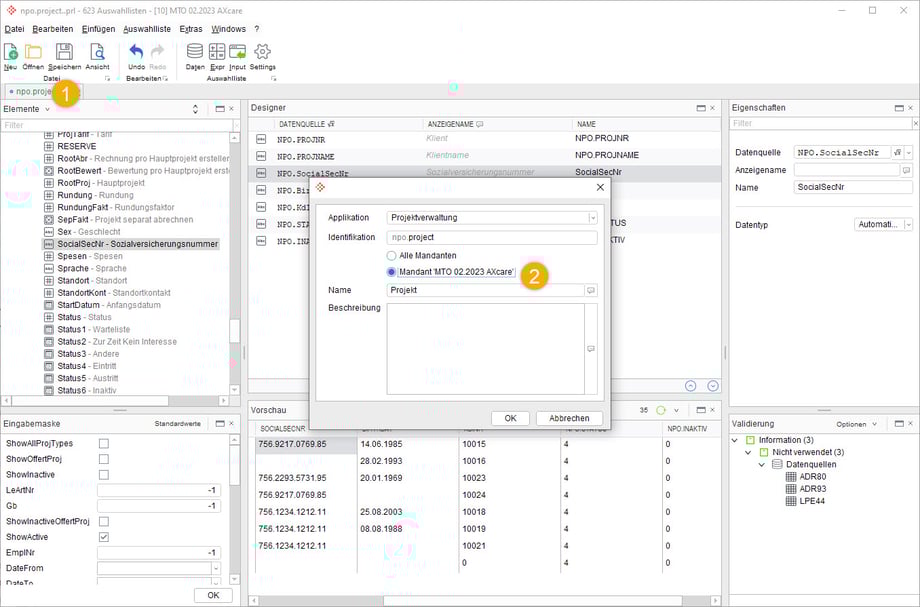Toggle ShowInactiveOffertProj checkbox
The height and width of the screenshot is (607, 920).
click(x=104, y=521)
